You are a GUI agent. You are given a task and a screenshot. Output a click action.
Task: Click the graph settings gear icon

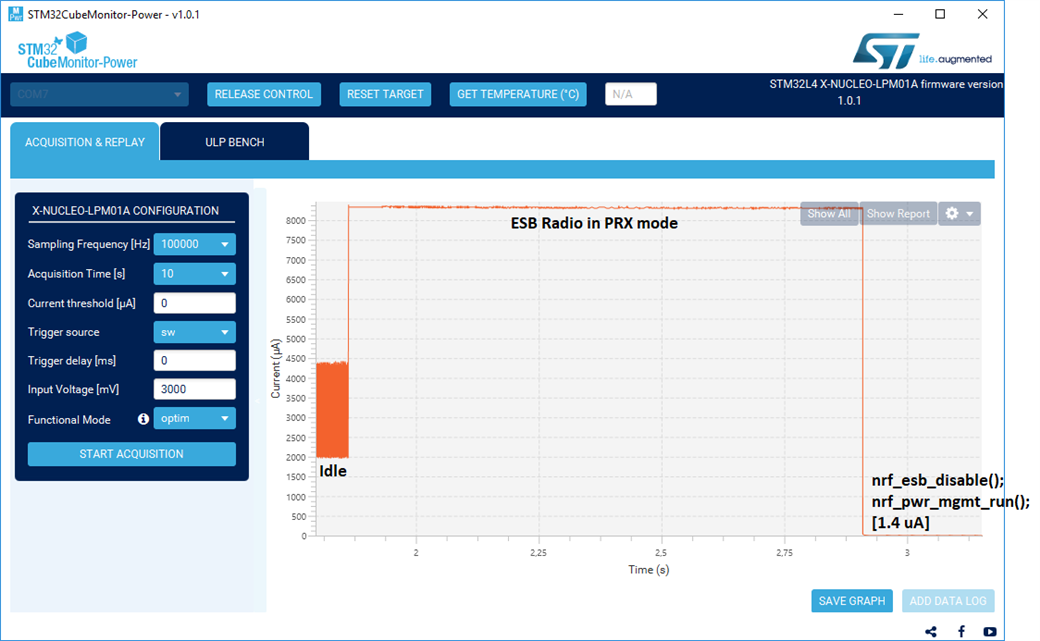pyautogui.click(x=952, y=213)
